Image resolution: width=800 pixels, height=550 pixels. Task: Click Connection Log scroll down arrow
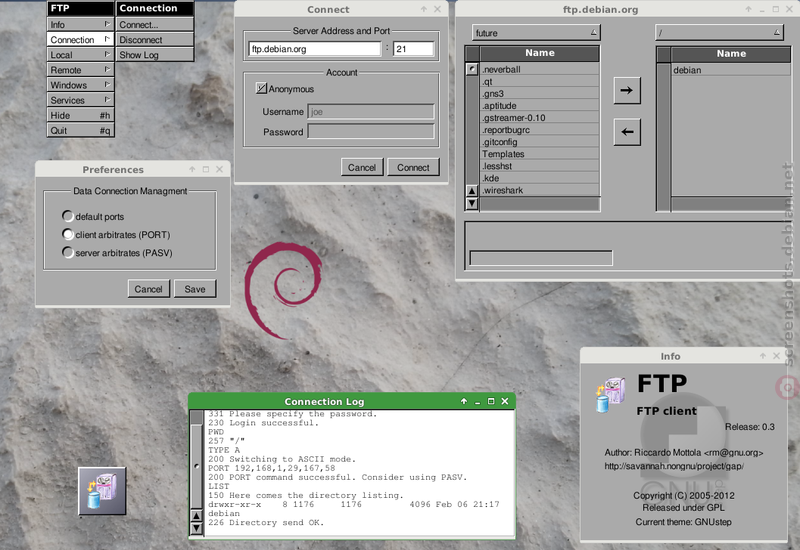(x=196, y=528)
